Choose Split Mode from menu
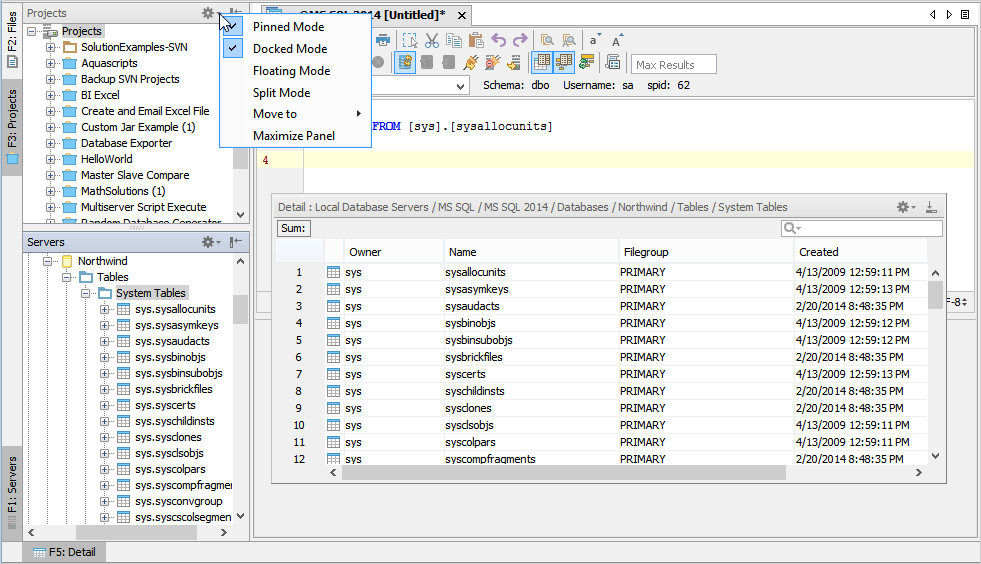 click(x=296, y=93)
